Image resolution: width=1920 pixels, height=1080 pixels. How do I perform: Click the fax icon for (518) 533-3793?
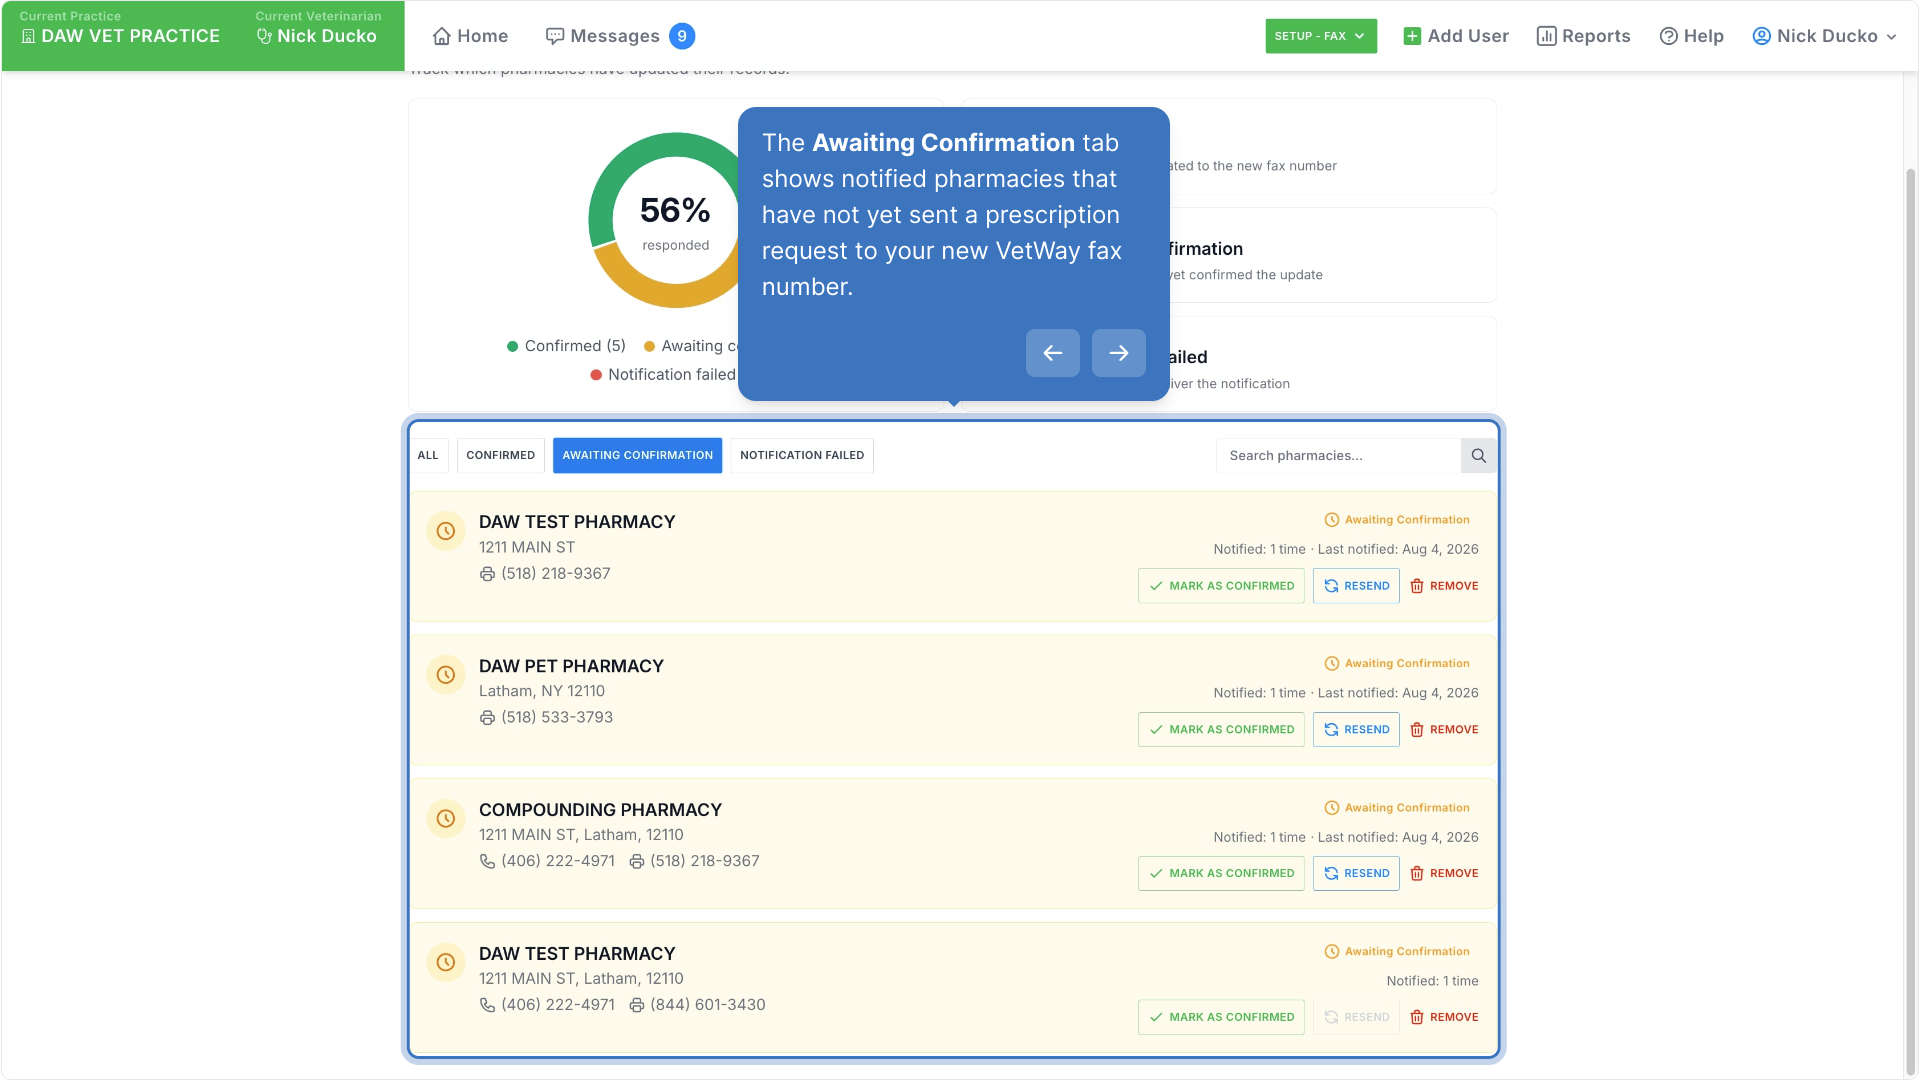(487, 718)
